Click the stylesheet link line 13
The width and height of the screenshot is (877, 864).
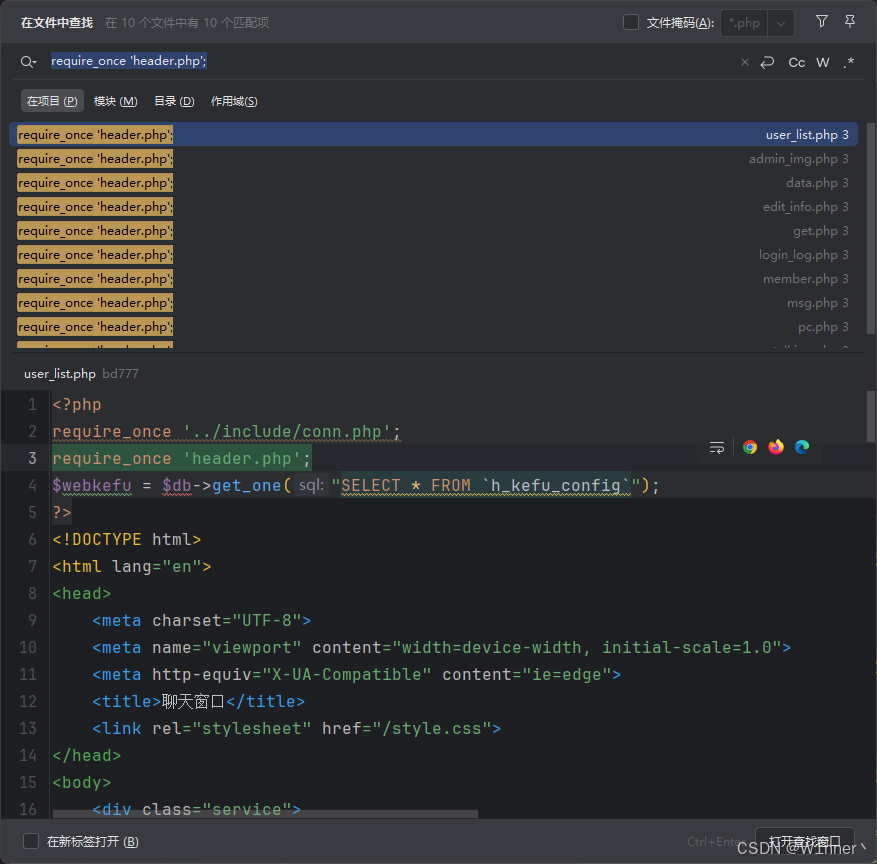(x=296, y=729)
